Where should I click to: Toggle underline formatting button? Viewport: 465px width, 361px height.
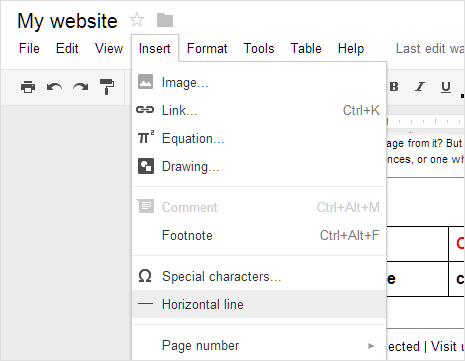point(446,87)
